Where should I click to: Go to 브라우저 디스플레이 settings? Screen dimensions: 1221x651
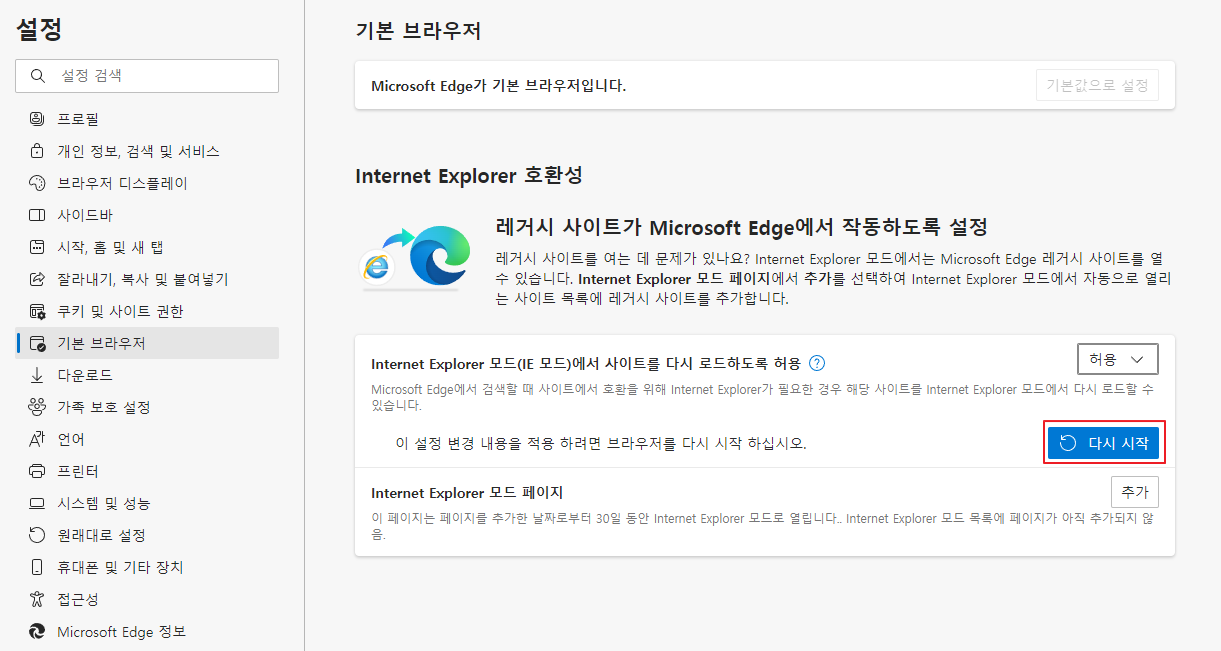pyautogui.click(x=147, y=183)
